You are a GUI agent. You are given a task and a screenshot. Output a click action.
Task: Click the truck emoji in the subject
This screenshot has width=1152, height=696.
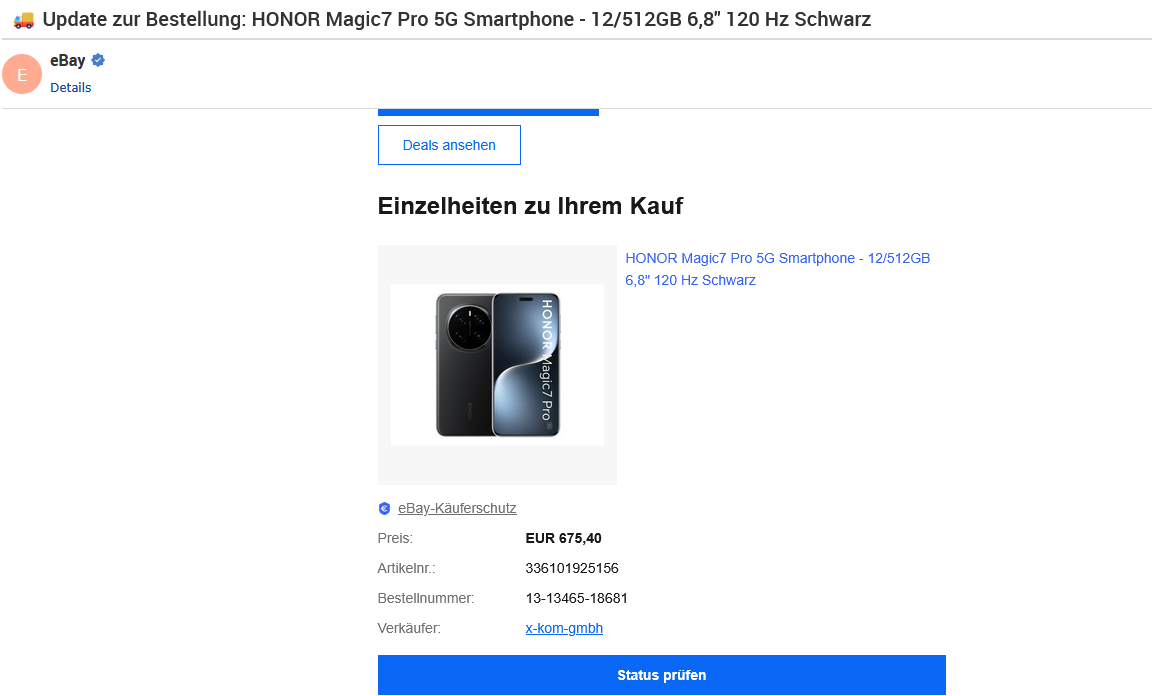pyautogui.click(x=23, y=20)
